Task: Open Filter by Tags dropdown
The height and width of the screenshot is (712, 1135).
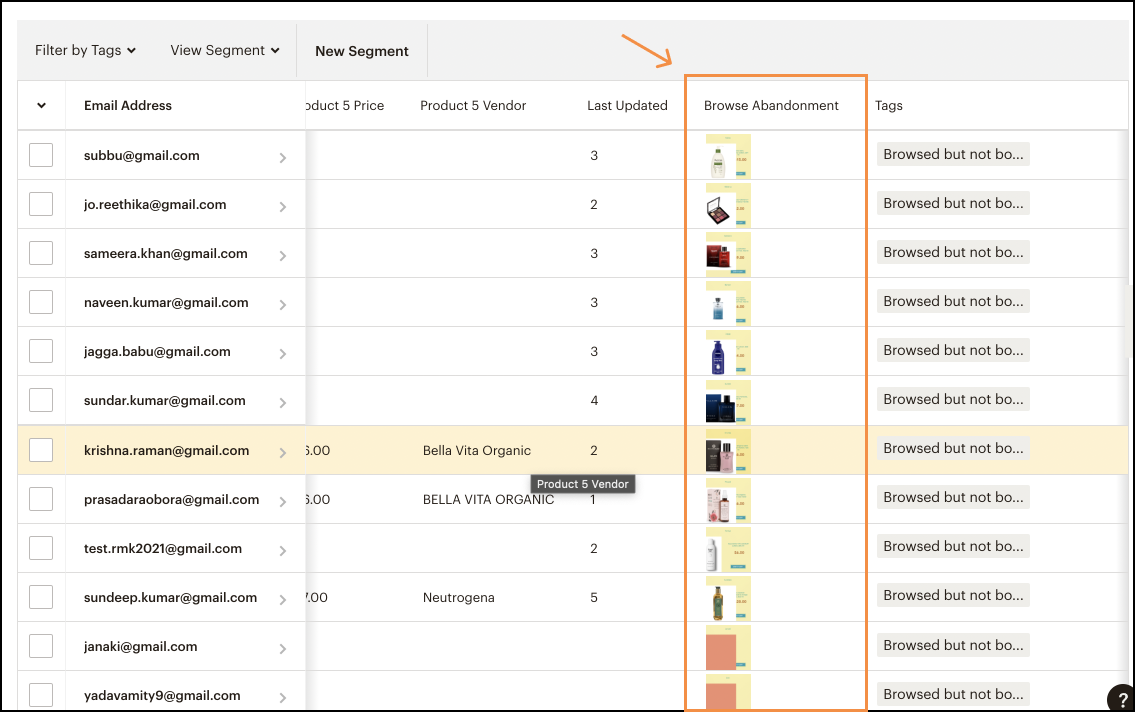Action: 85,51
